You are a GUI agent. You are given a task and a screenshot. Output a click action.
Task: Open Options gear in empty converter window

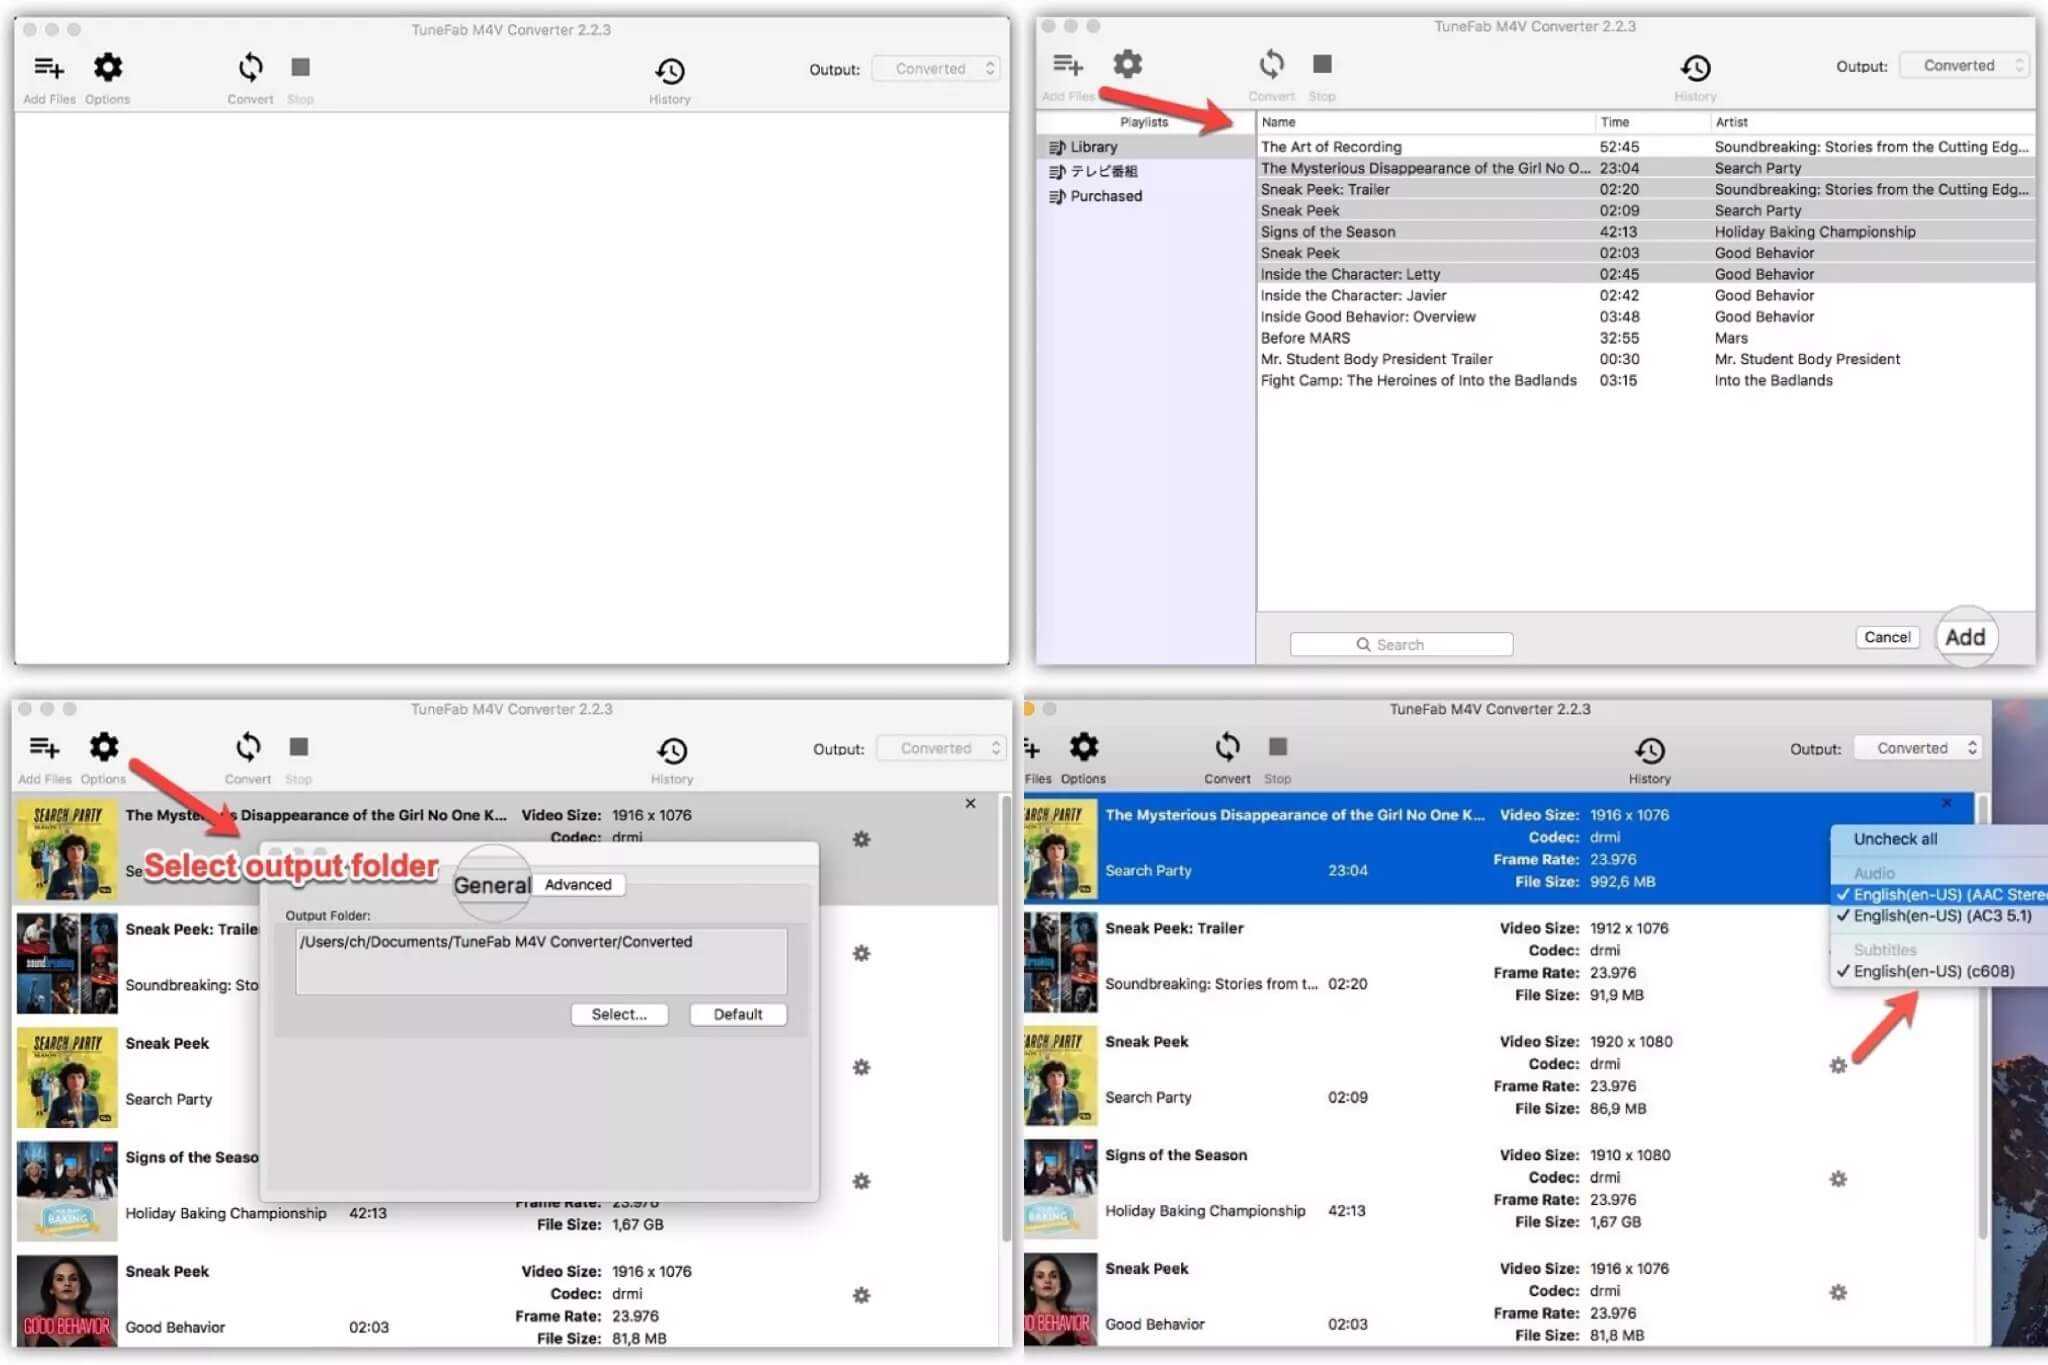click(x=107, y=68)
